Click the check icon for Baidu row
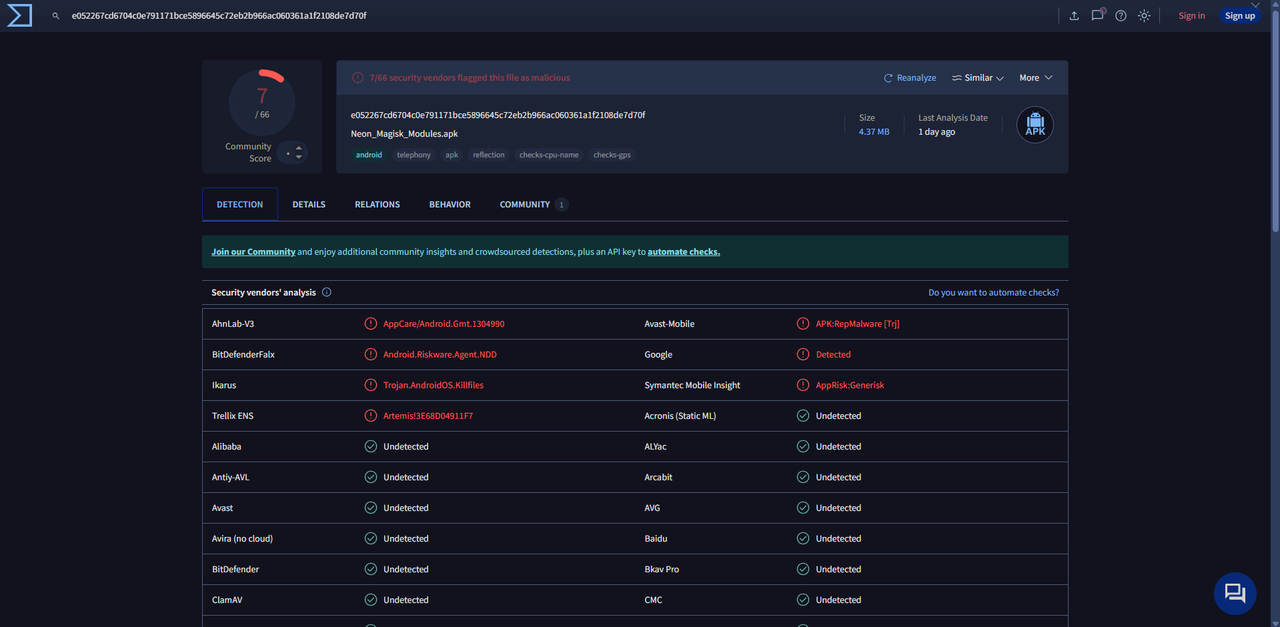The width and height of the screenshot is (1280, 627). [x=803, y=539]
